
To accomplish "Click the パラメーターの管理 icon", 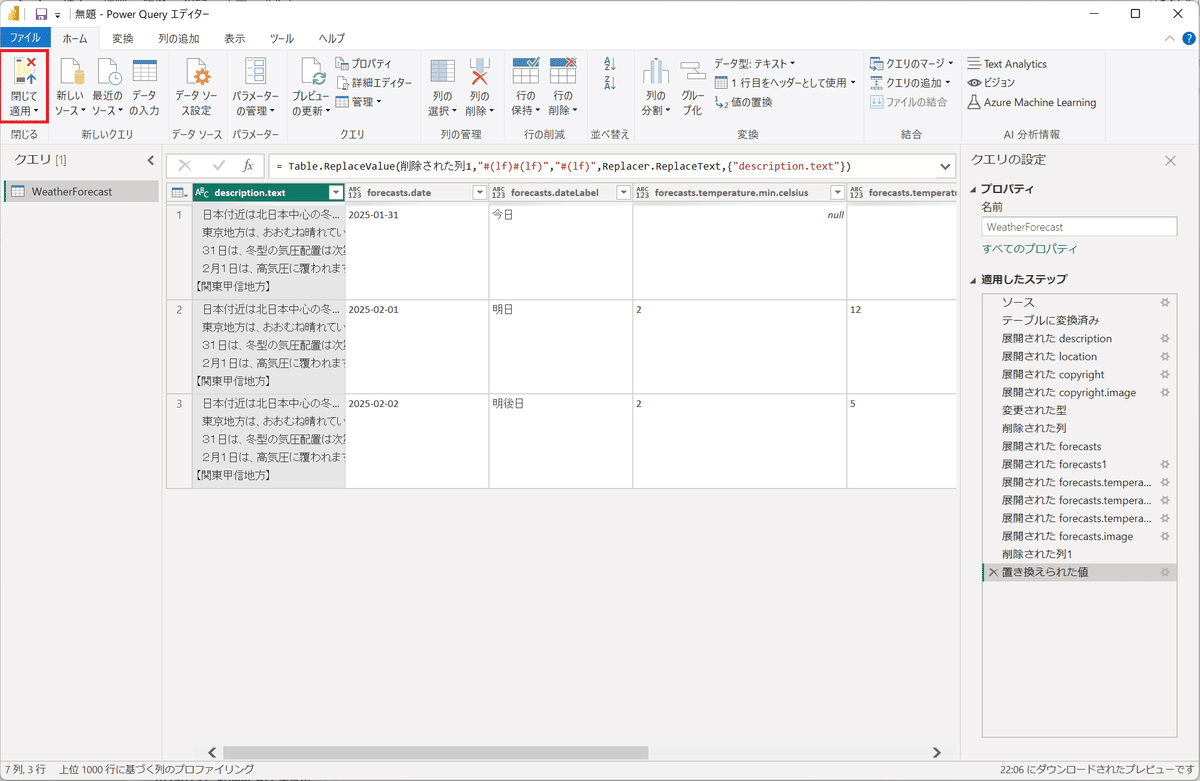I will 256,72.
